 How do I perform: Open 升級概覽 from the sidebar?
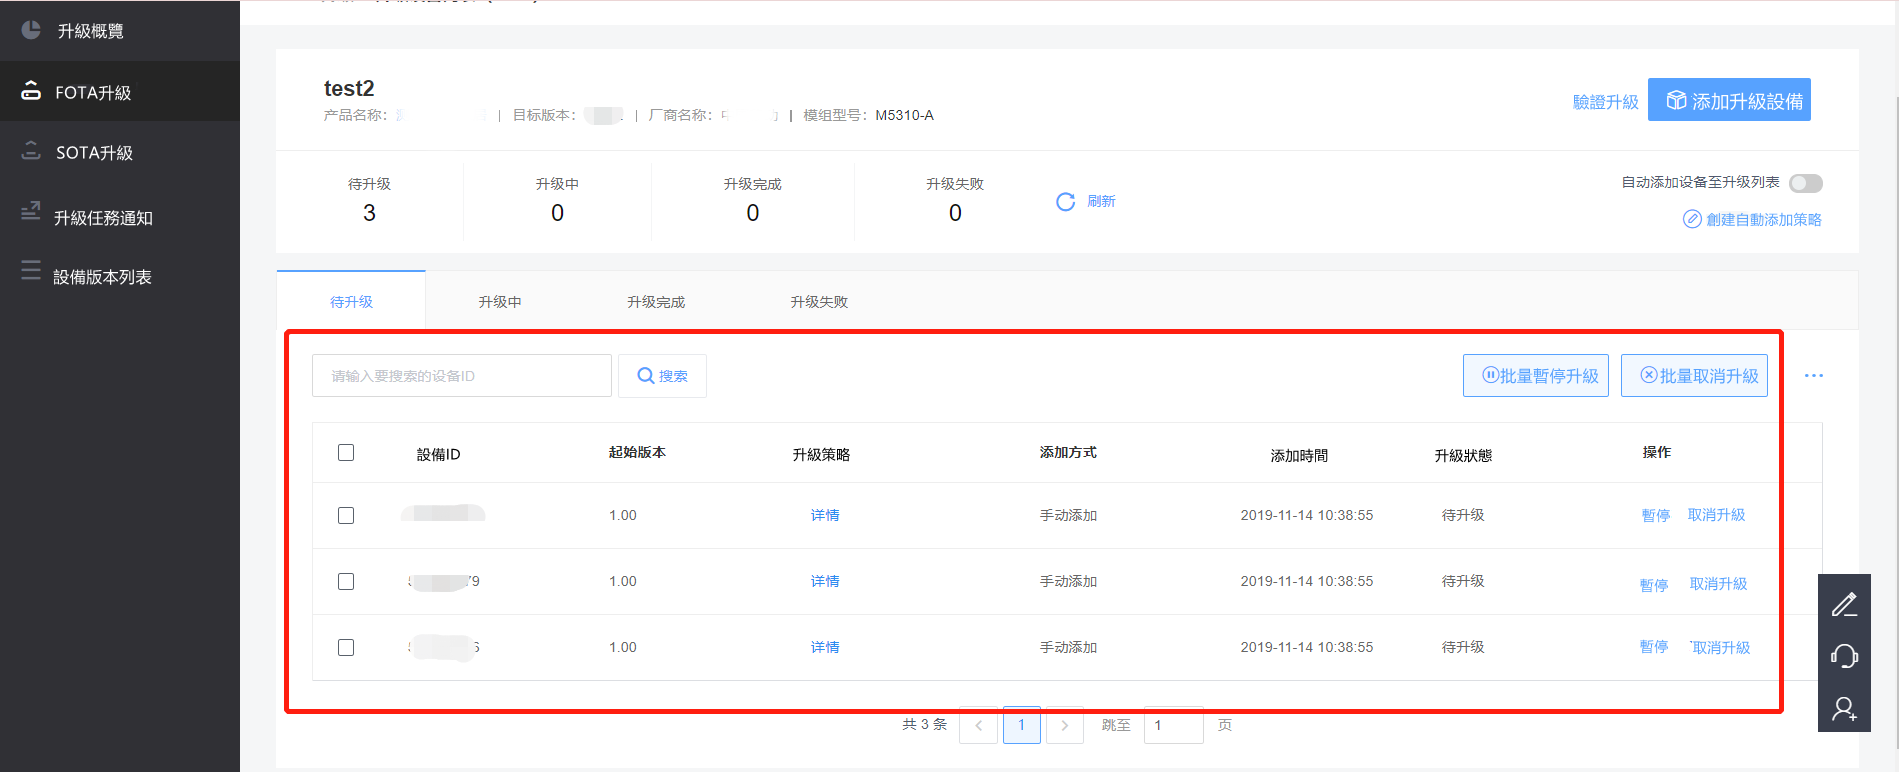[90, 31]
